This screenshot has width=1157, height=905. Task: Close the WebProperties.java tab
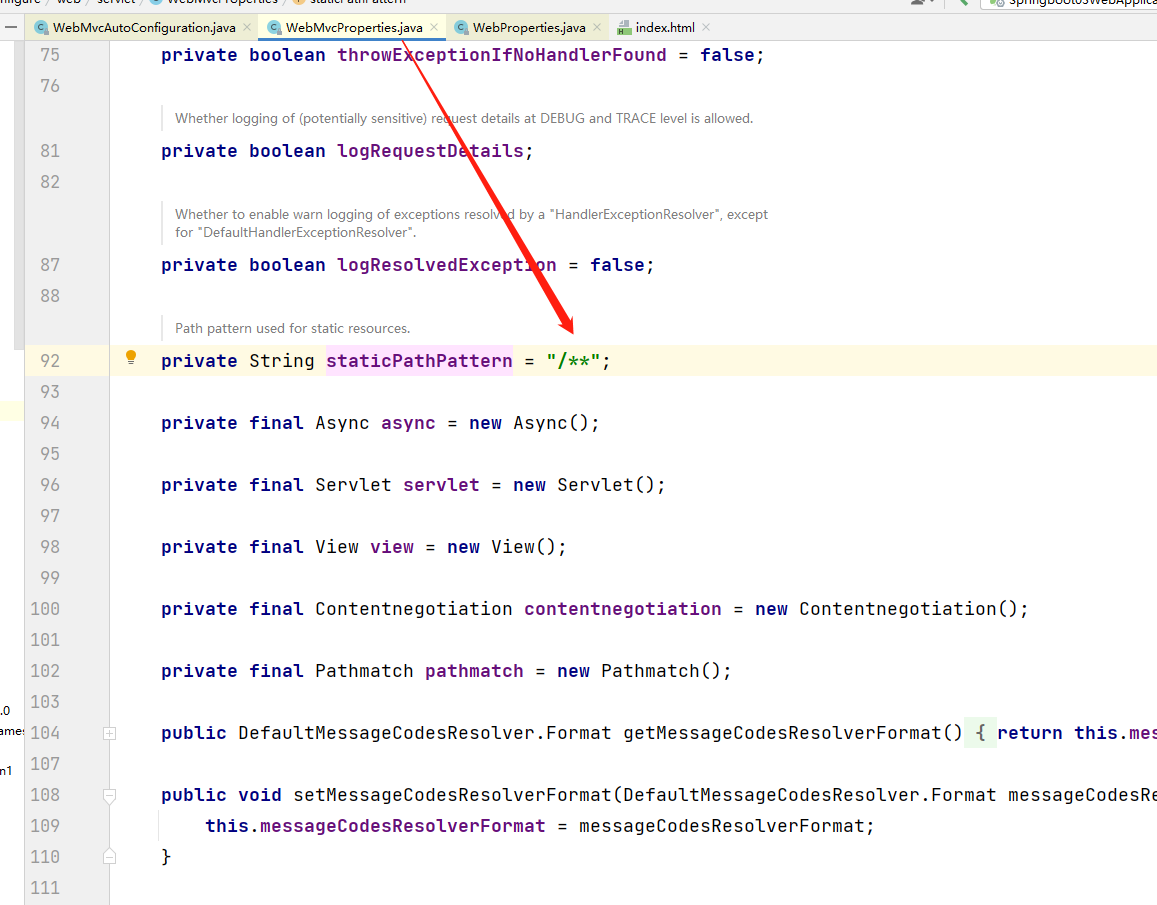(x=597, y=27)
